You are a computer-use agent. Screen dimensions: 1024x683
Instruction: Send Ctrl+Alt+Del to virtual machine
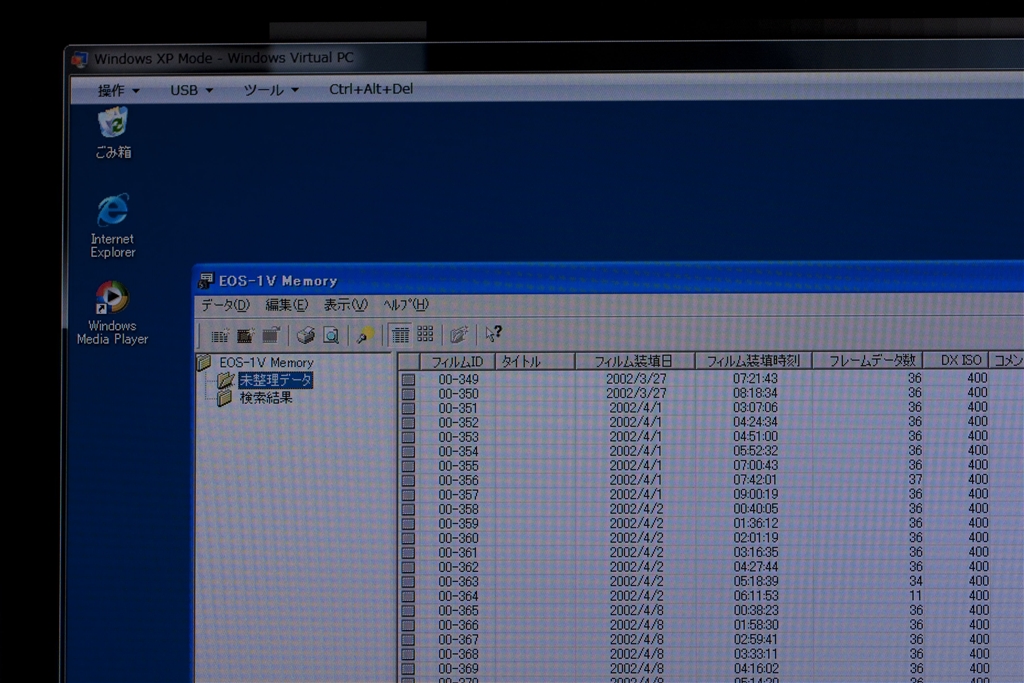(371, 89)
